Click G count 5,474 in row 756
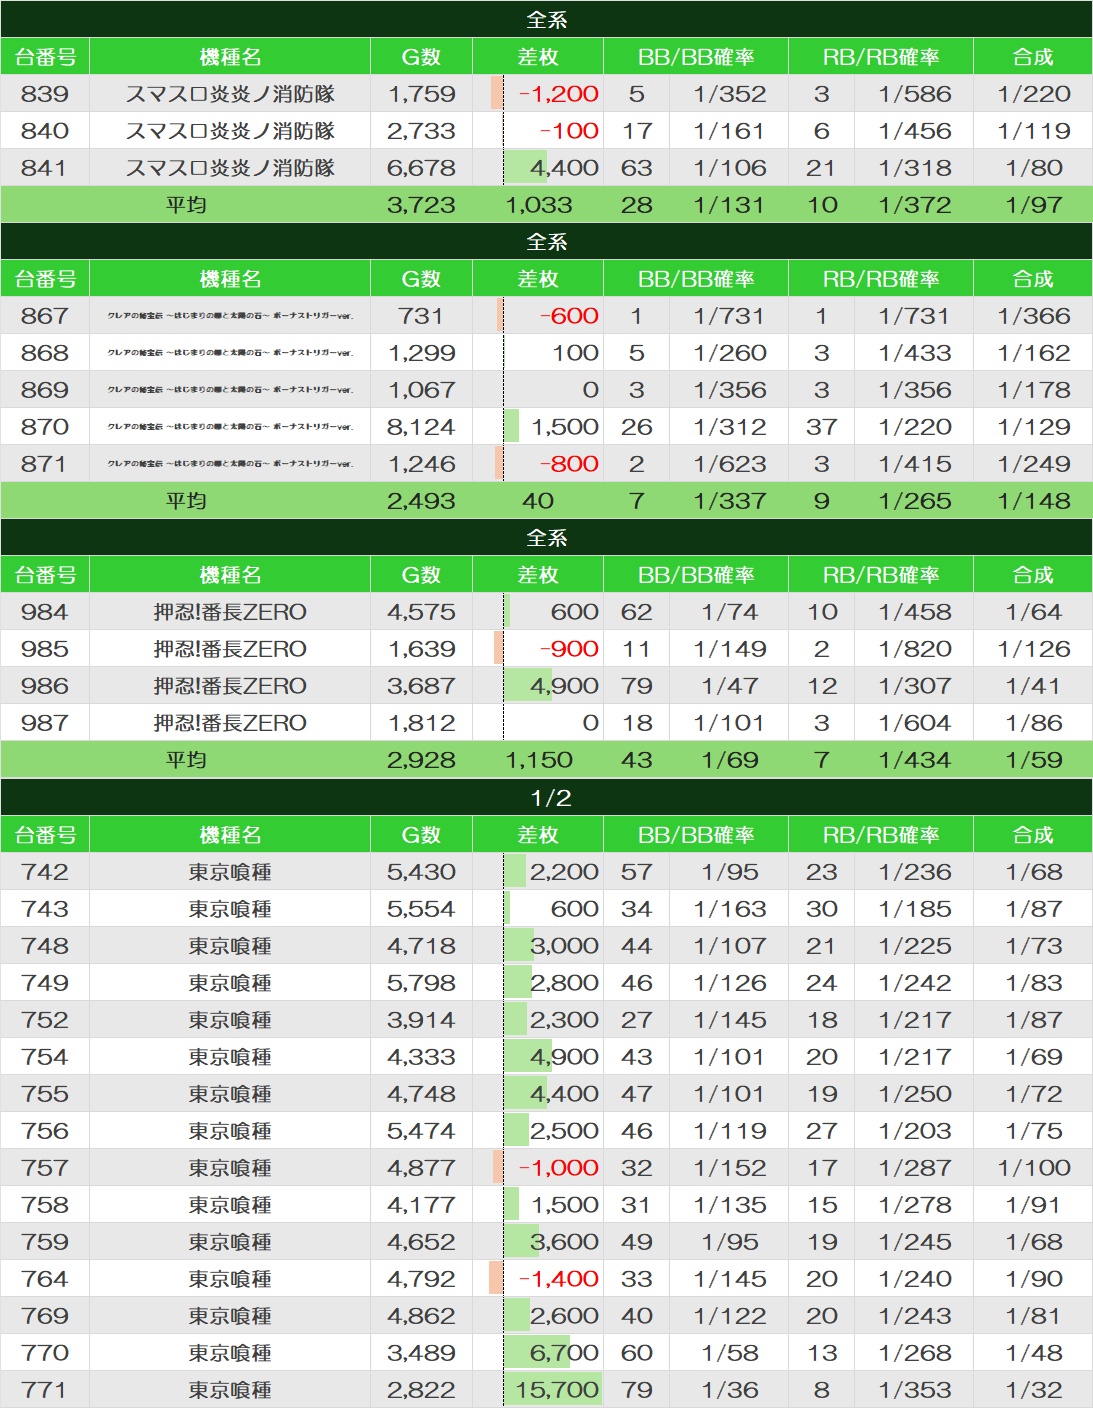 (421, 1131)
